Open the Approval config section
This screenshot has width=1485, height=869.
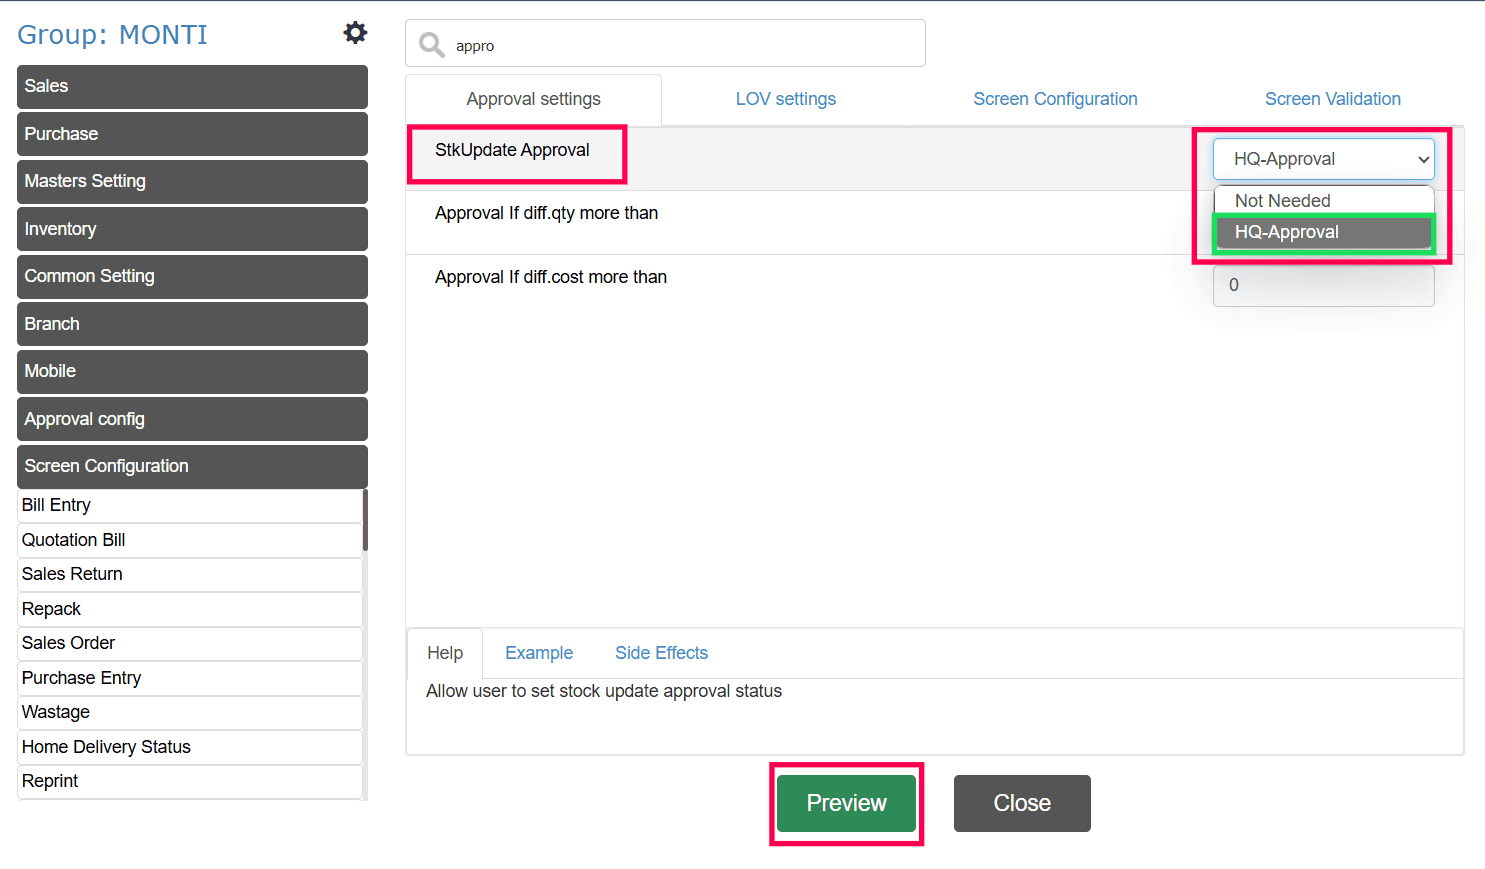point(192,419)
